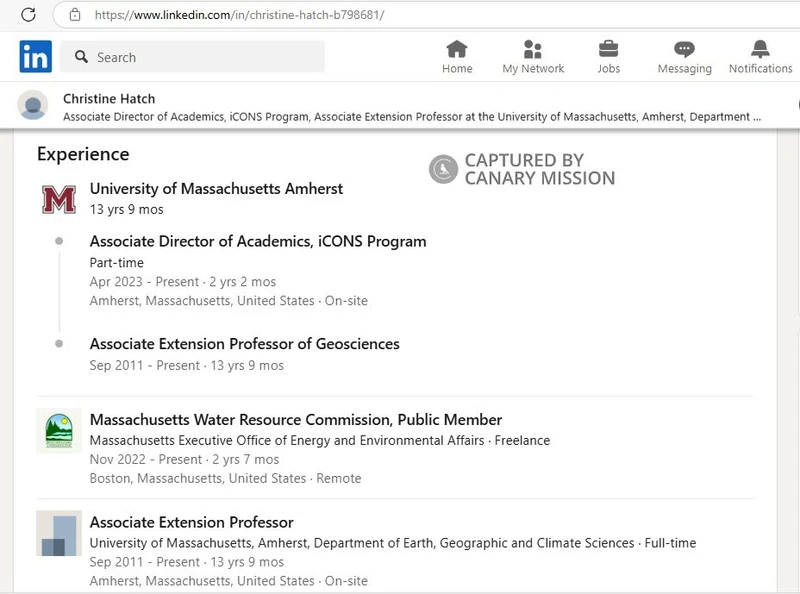800x594 pixels.
Task: Click the Part-time employment type text
Action: (117, 263)
